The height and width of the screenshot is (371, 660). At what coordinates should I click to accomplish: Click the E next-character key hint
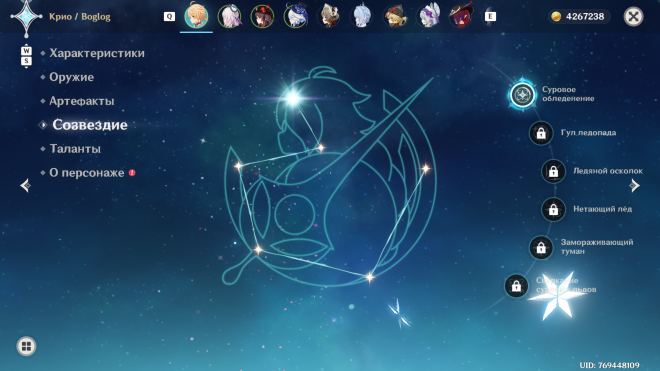[x=490, y=16]
